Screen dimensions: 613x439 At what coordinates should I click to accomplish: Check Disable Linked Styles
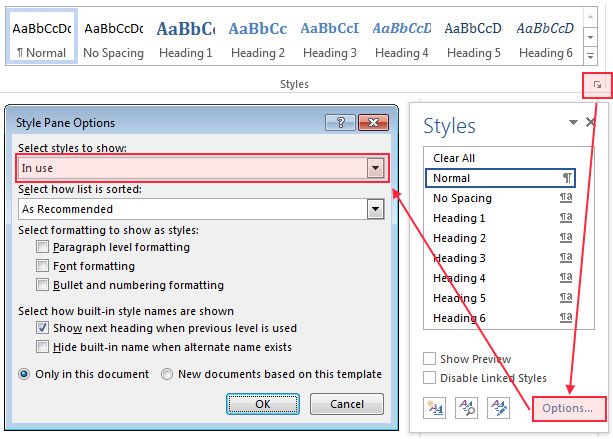(x=429, y=378)
